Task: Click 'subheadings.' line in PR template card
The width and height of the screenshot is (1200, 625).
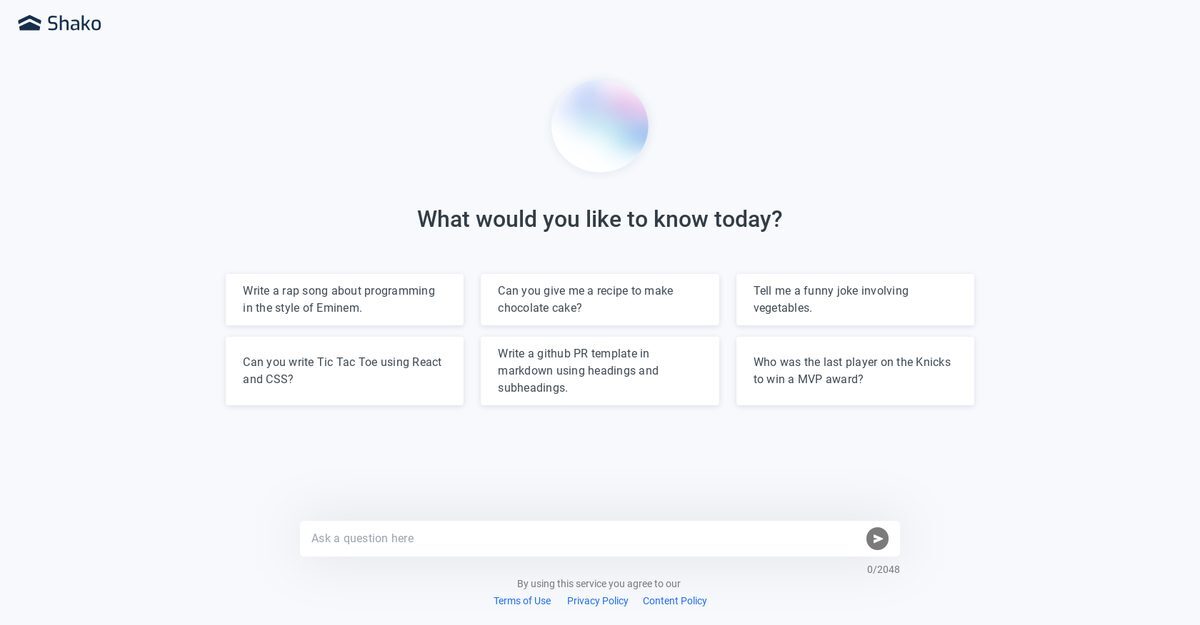Action: pos(533,388)
